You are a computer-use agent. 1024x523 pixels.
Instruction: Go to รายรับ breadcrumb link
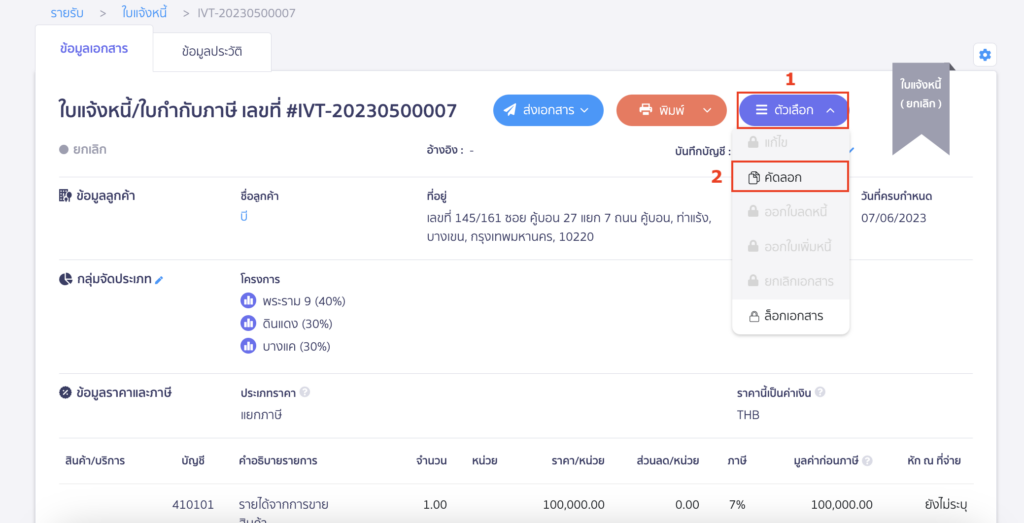[x=69, y=13]
